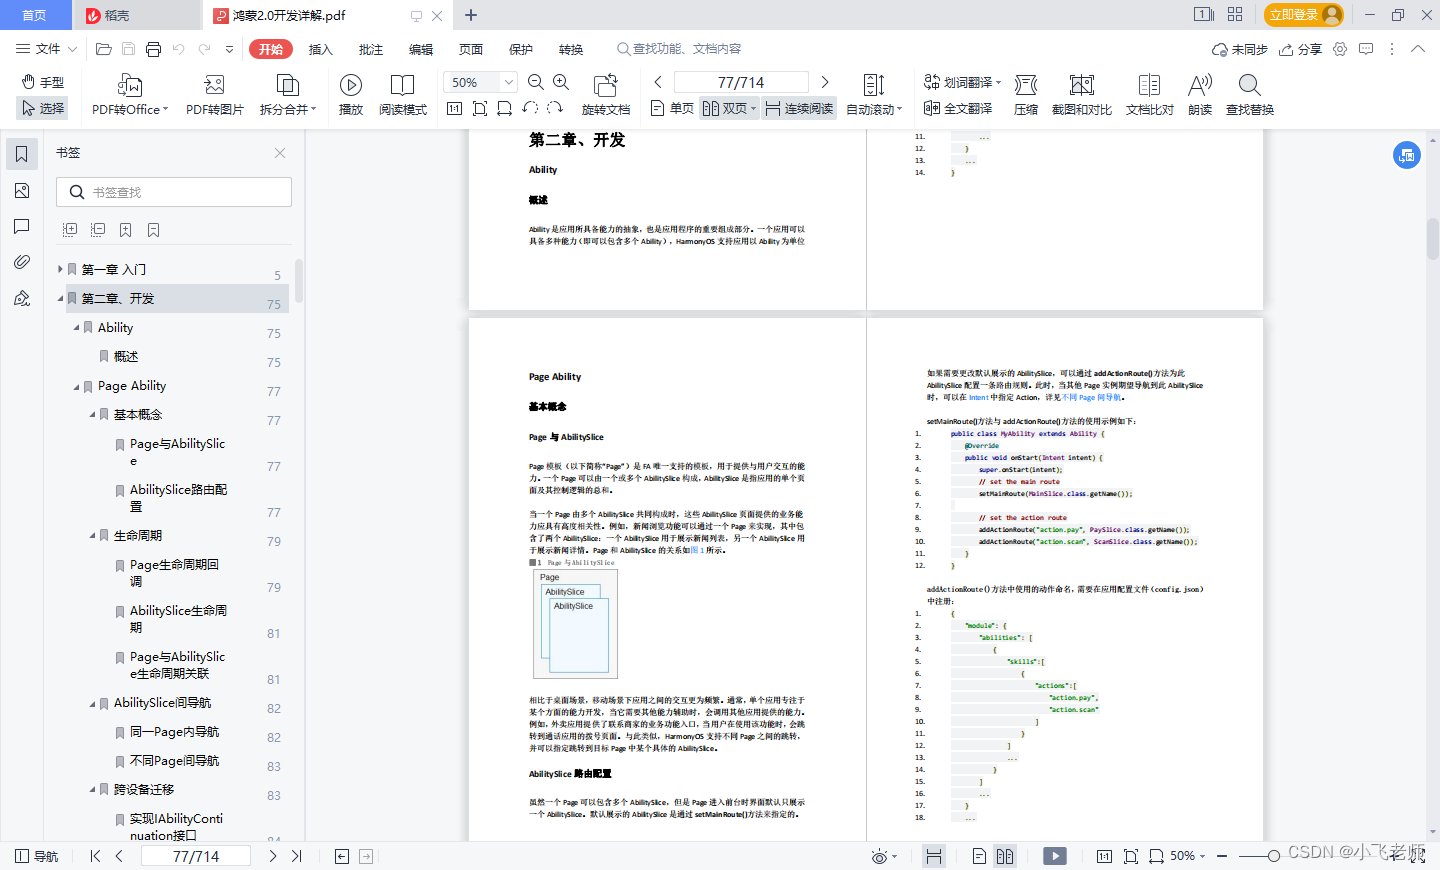1440x870 pixels.
Task: Activate the Select tool (选择)
Action: pyautogui.click(x=43, y=108)
